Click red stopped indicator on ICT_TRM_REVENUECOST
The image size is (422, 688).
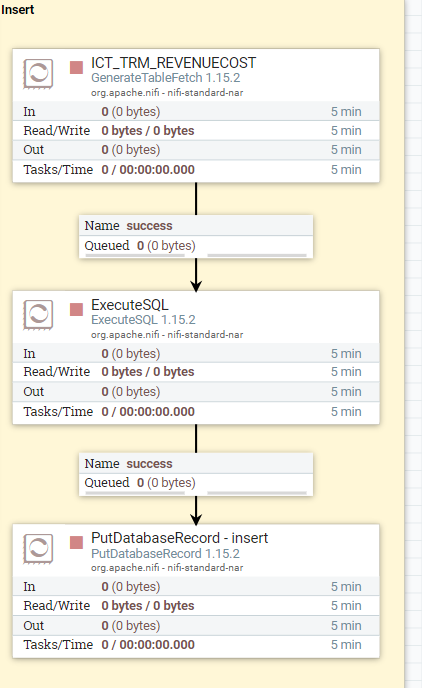click(76, 68)
